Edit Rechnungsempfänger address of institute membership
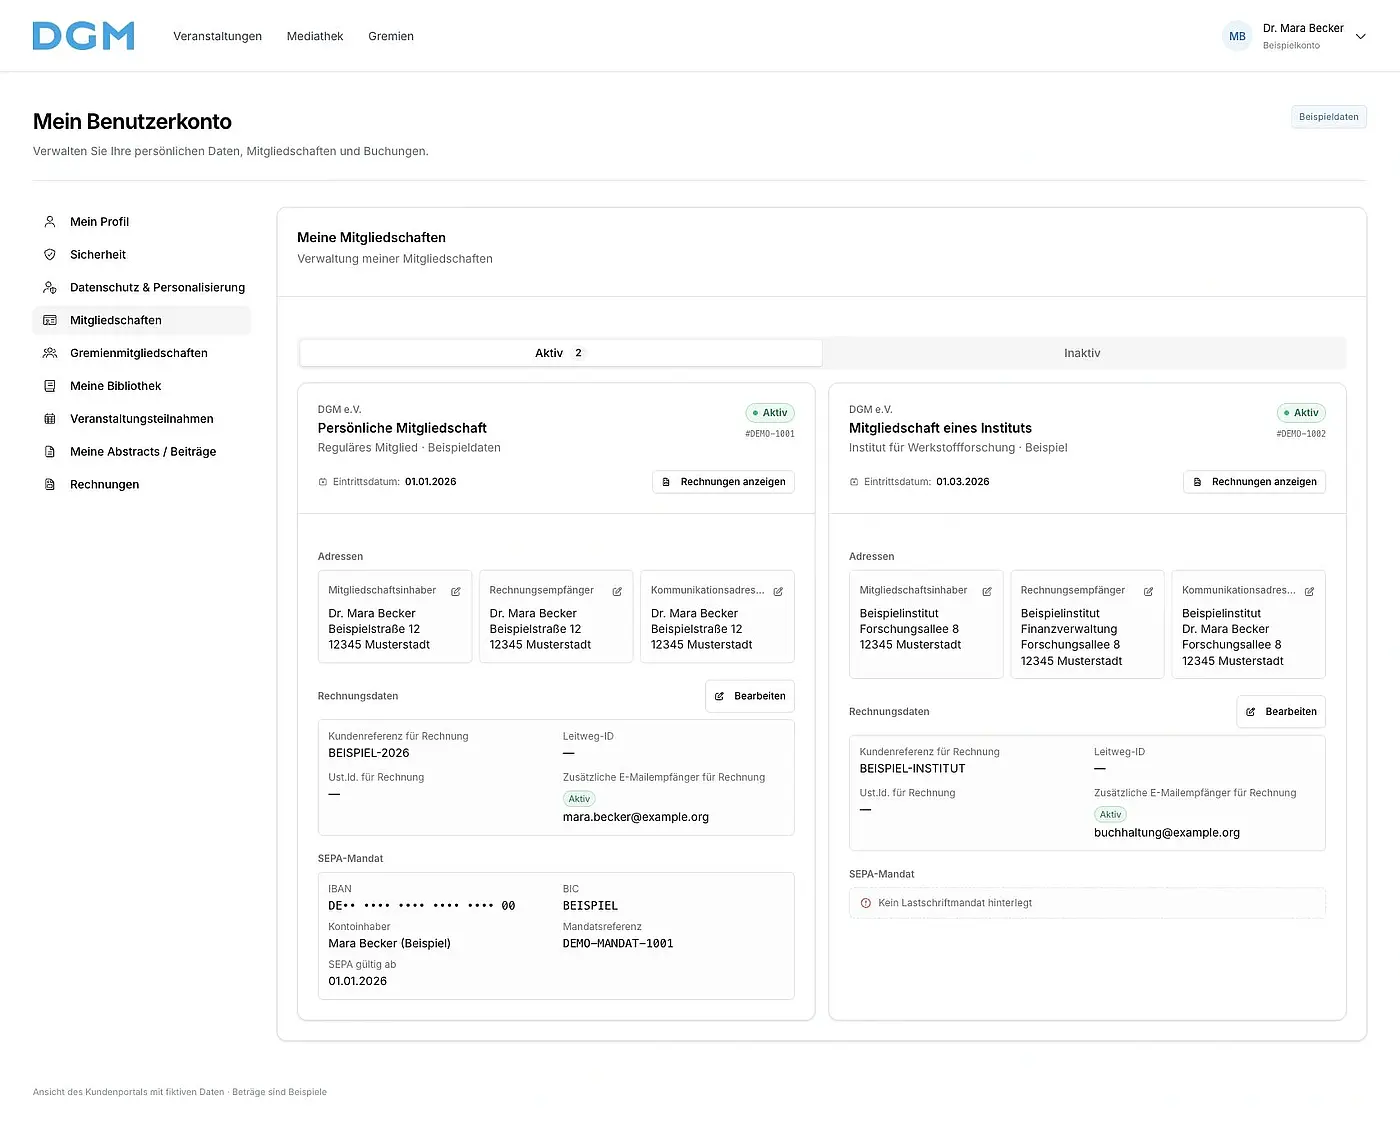Screen dimensions: 1400x1123 1148,592
